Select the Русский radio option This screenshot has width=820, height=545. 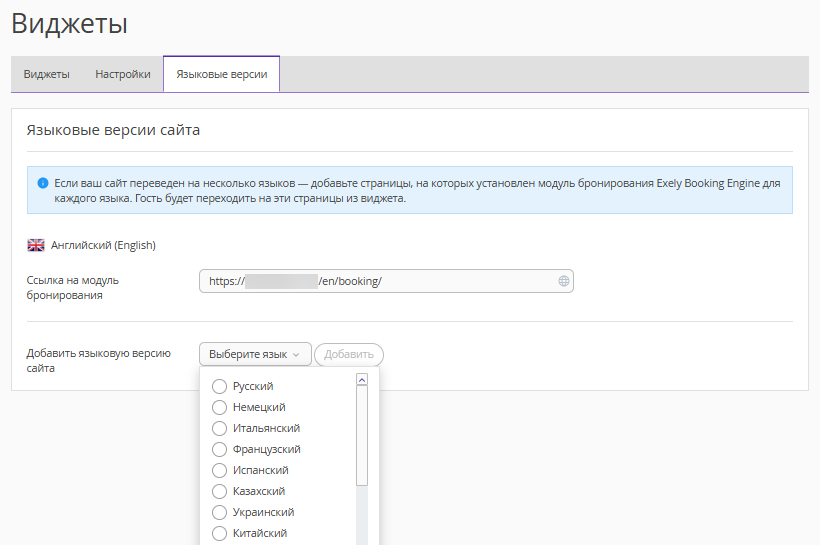[x=219, y=386]
